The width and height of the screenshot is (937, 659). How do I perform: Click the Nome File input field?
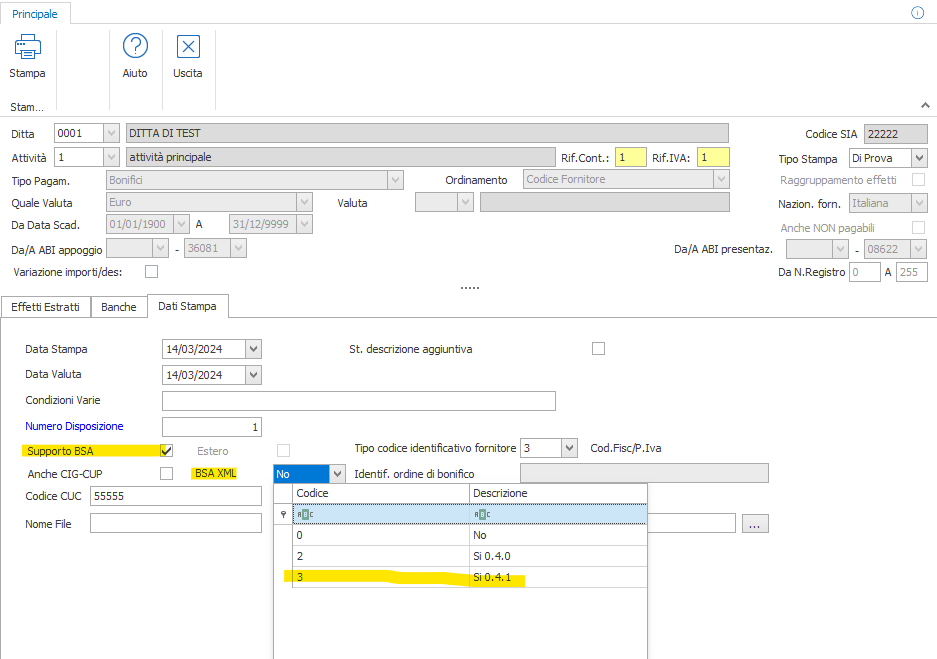[176, 523]
